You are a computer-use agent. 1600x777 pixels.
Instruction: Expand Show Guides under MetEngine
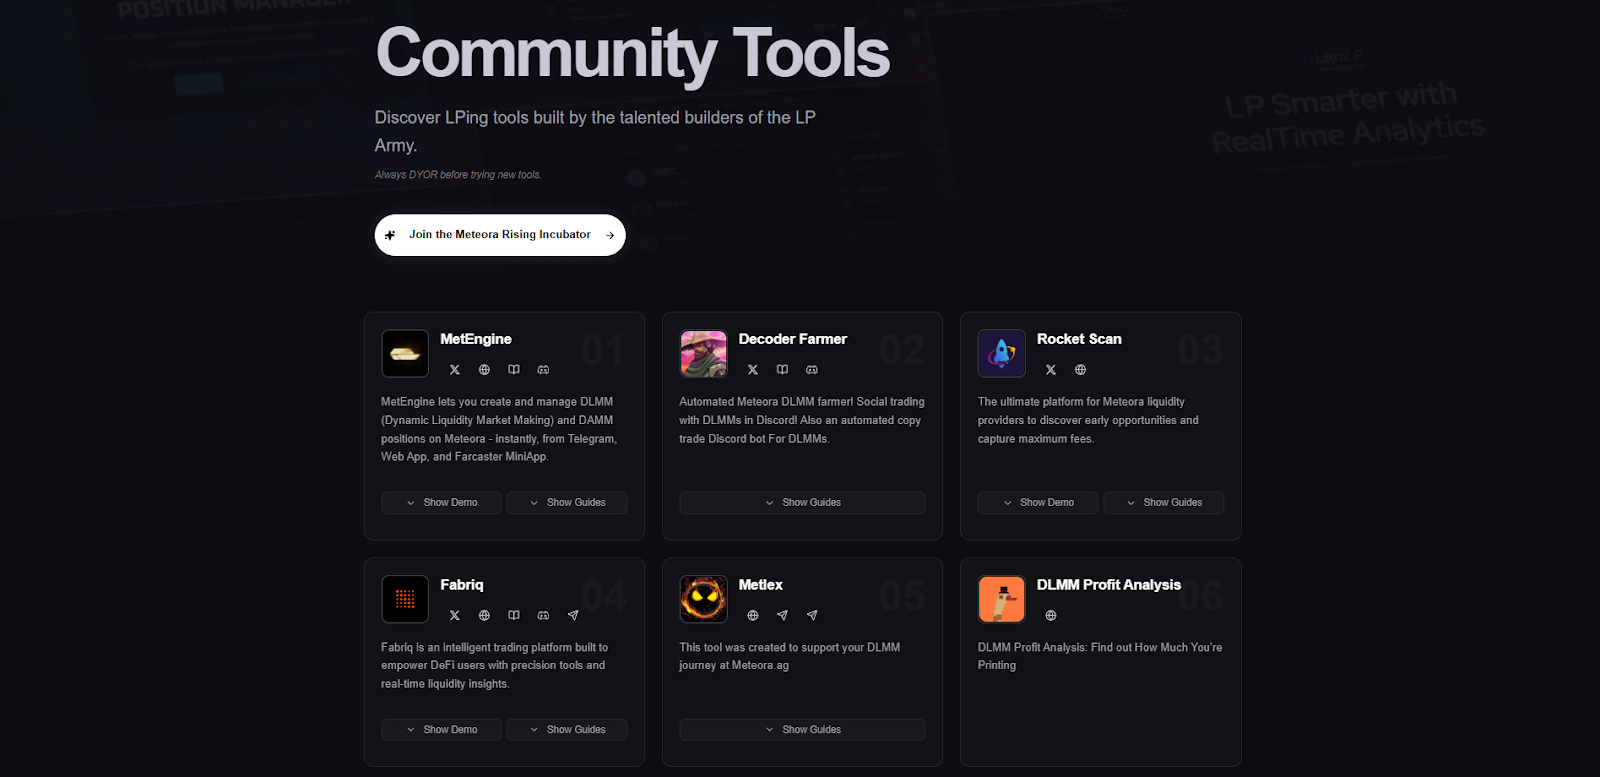pyautogui.click(x=567, y=503)
